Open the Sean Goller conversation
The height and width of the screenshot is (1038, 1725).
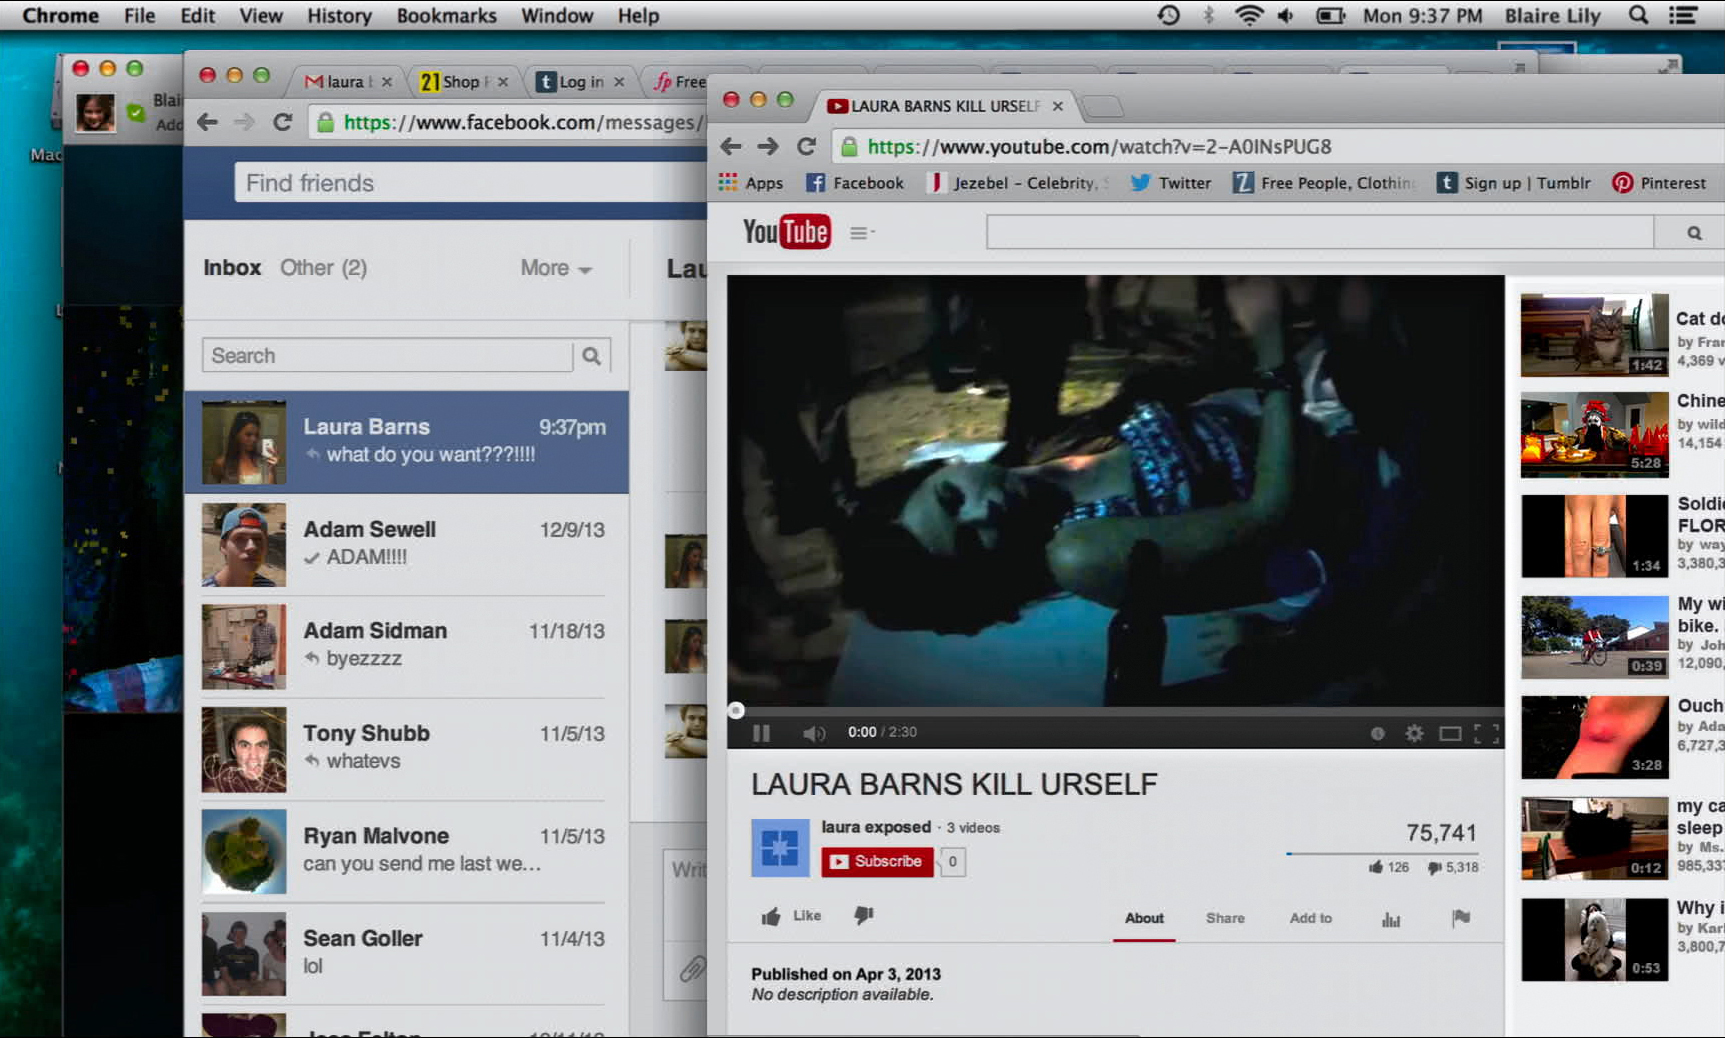tap(407, 953)
